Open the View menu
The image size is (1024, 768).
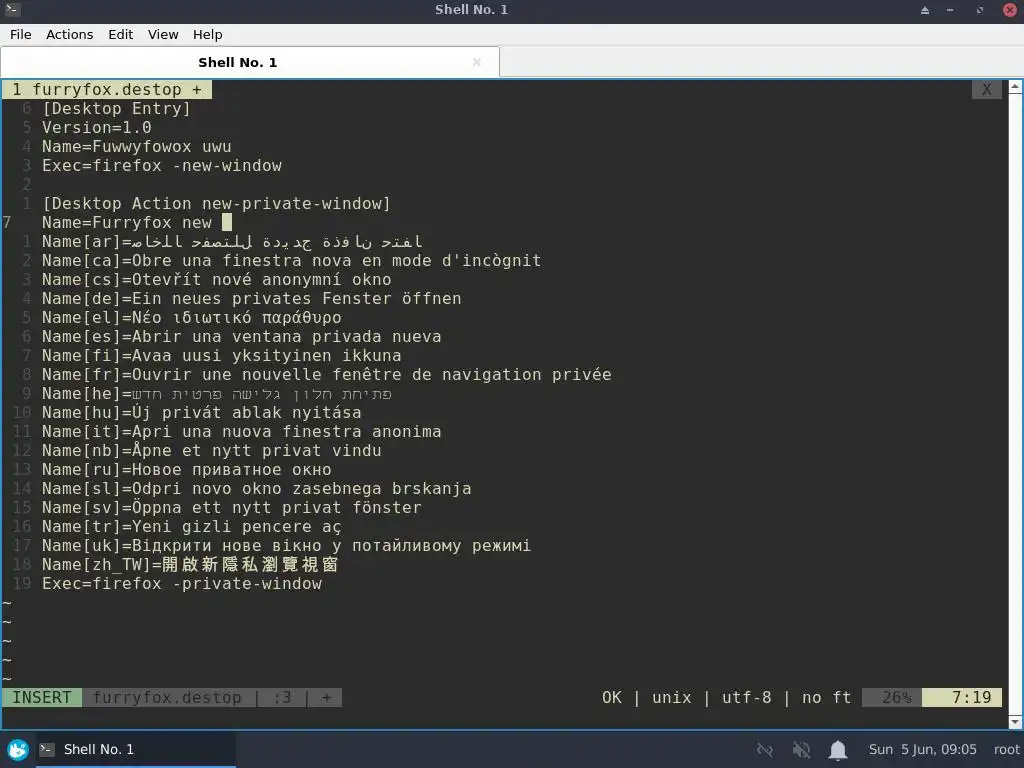163,35
